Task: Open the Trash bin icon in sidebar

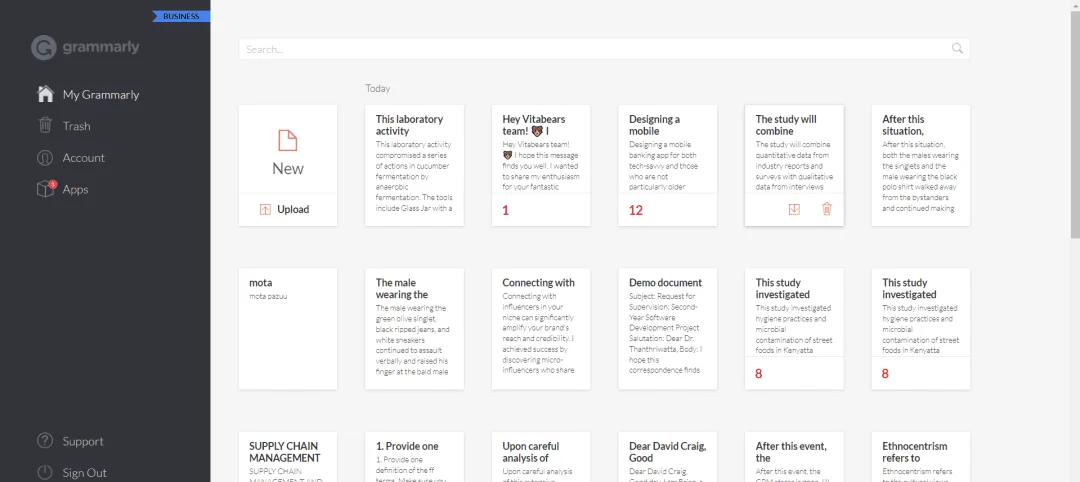Action: pos(45,126)
